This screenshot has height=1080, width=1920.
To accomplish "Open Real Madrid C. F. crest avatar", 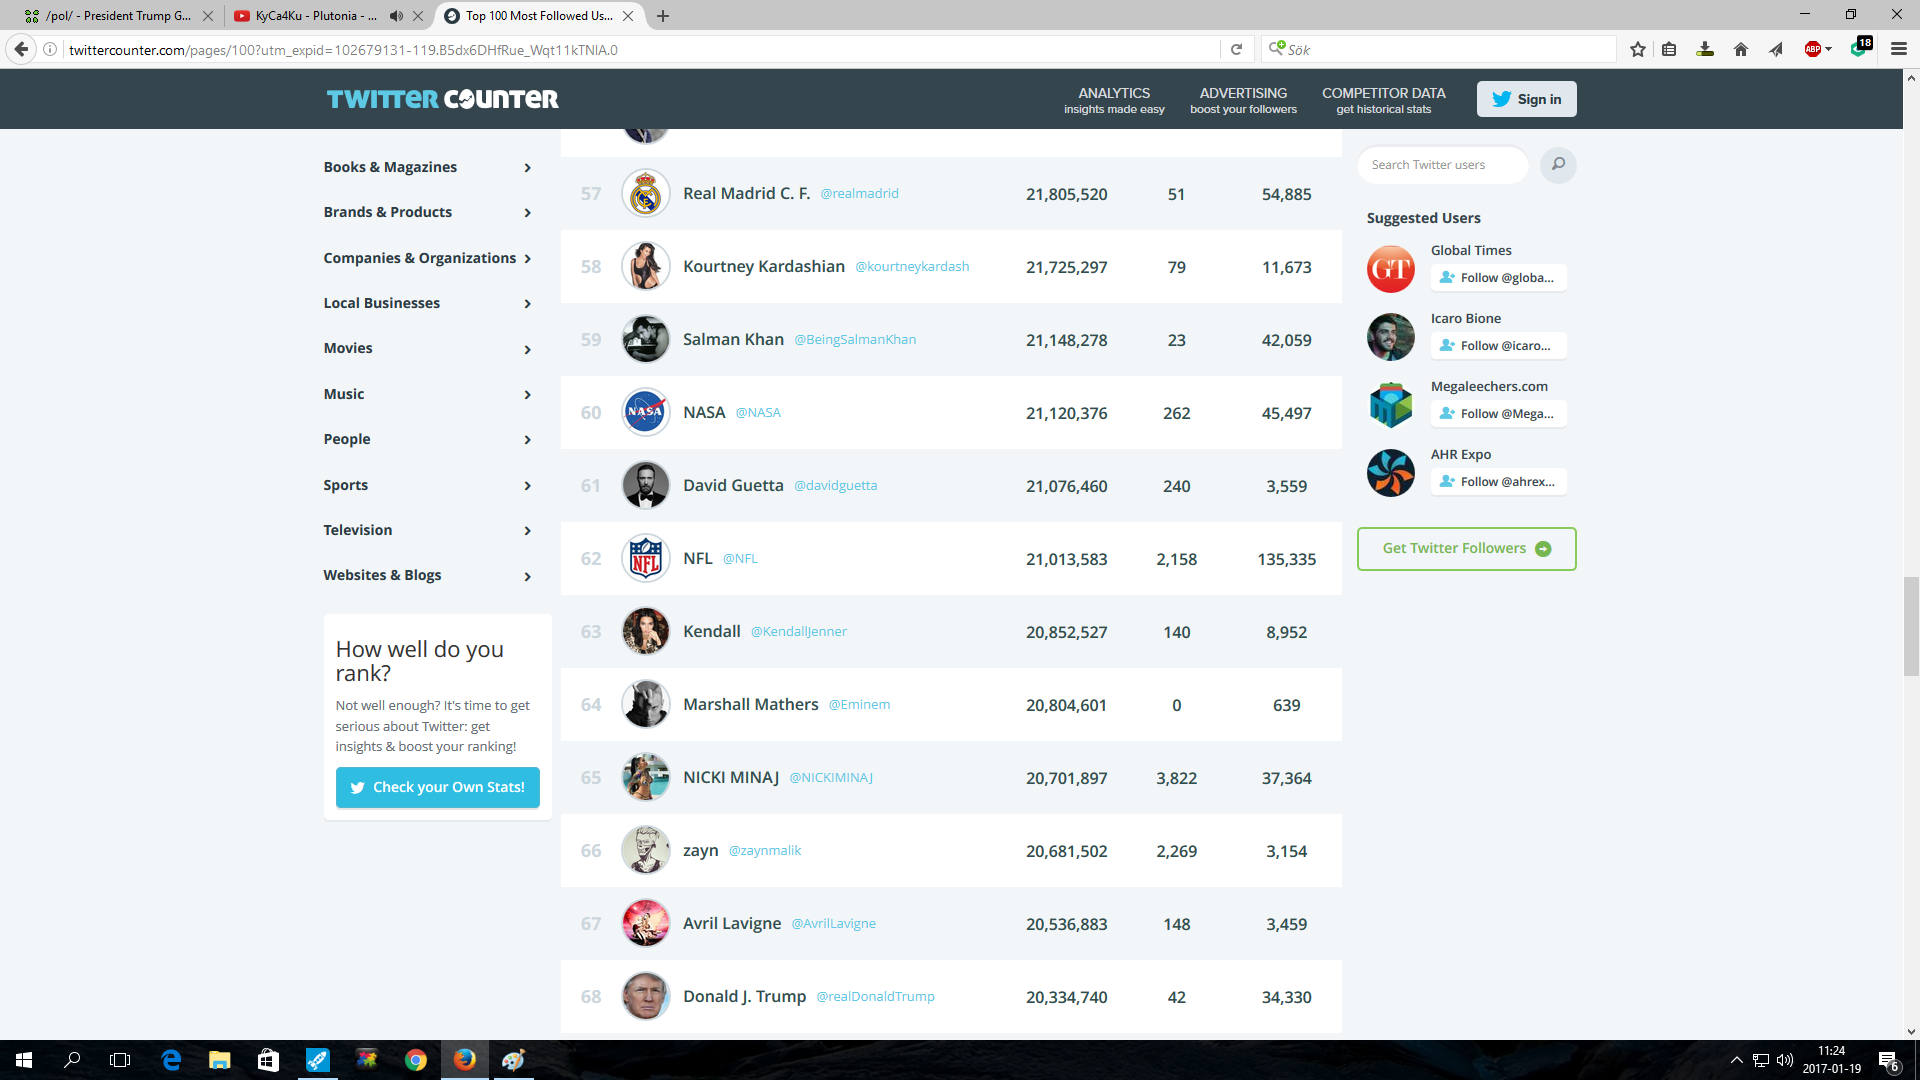I will pyautogui.click(x=646, y=194).
